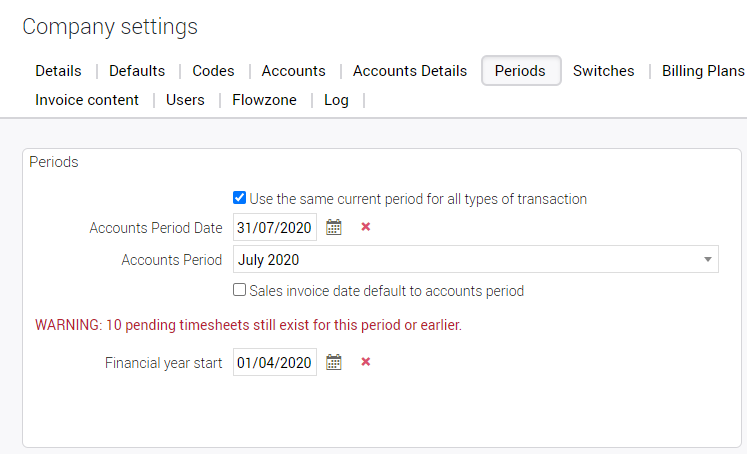The height and width of the screenshot is (454, 747).
Task: Select the Accounts tab
Action: [293, 71]
